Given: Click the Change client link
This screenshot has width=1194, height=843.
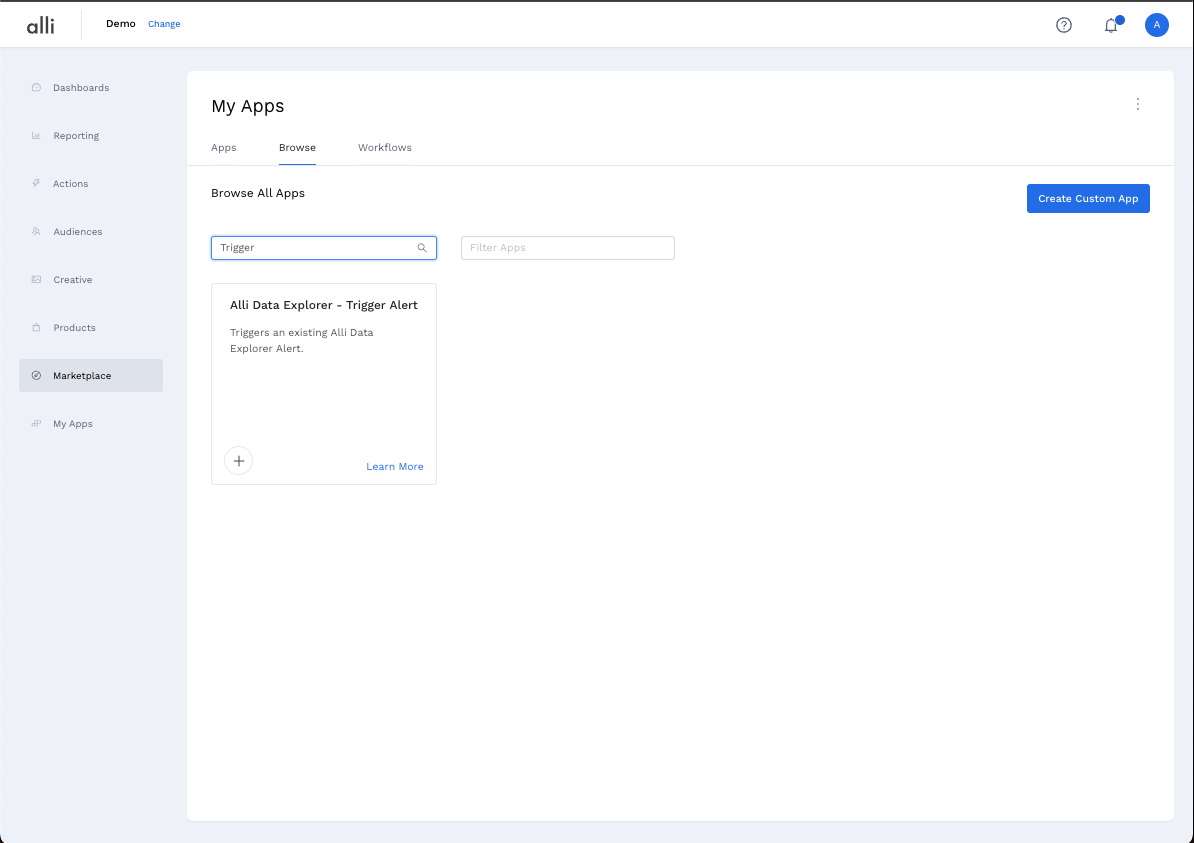Looking at the screenshot, I should click(x=164, y=24).
